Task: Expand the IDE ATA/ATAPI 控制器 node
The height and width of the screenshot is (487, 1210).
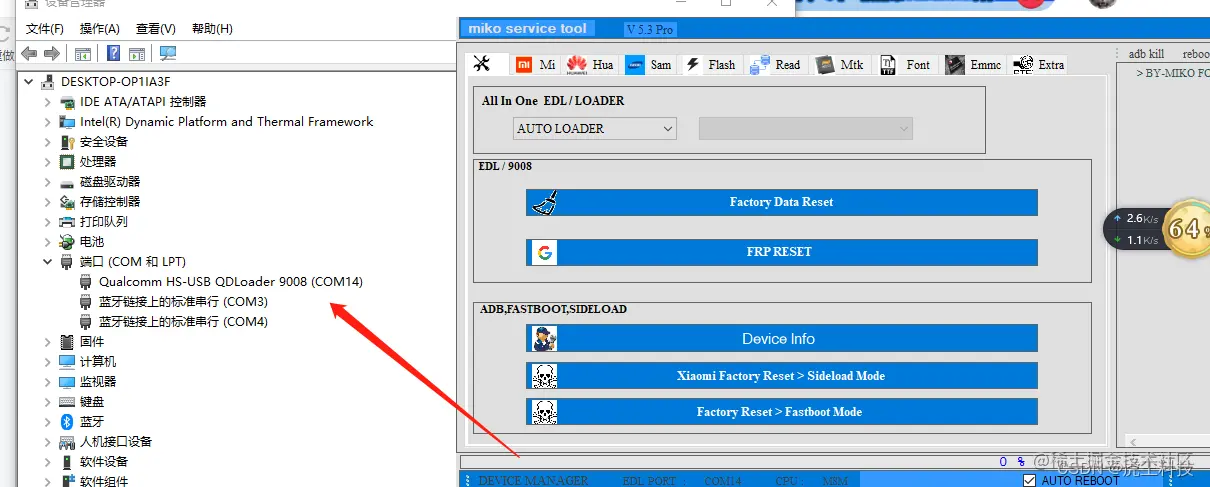Action: point(47,102)
